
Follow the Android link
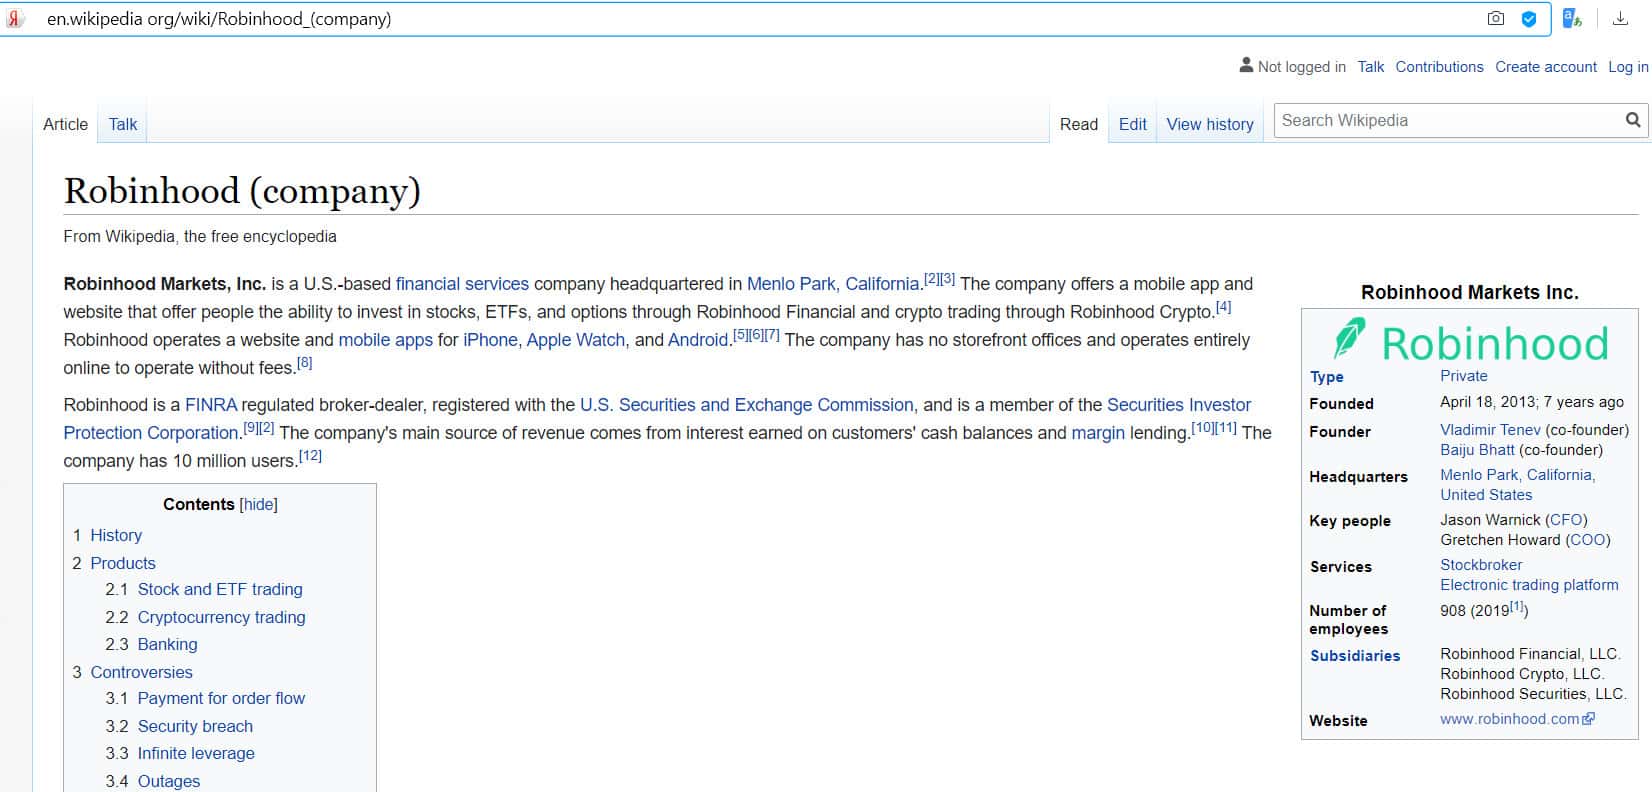(x=698, y=340)
